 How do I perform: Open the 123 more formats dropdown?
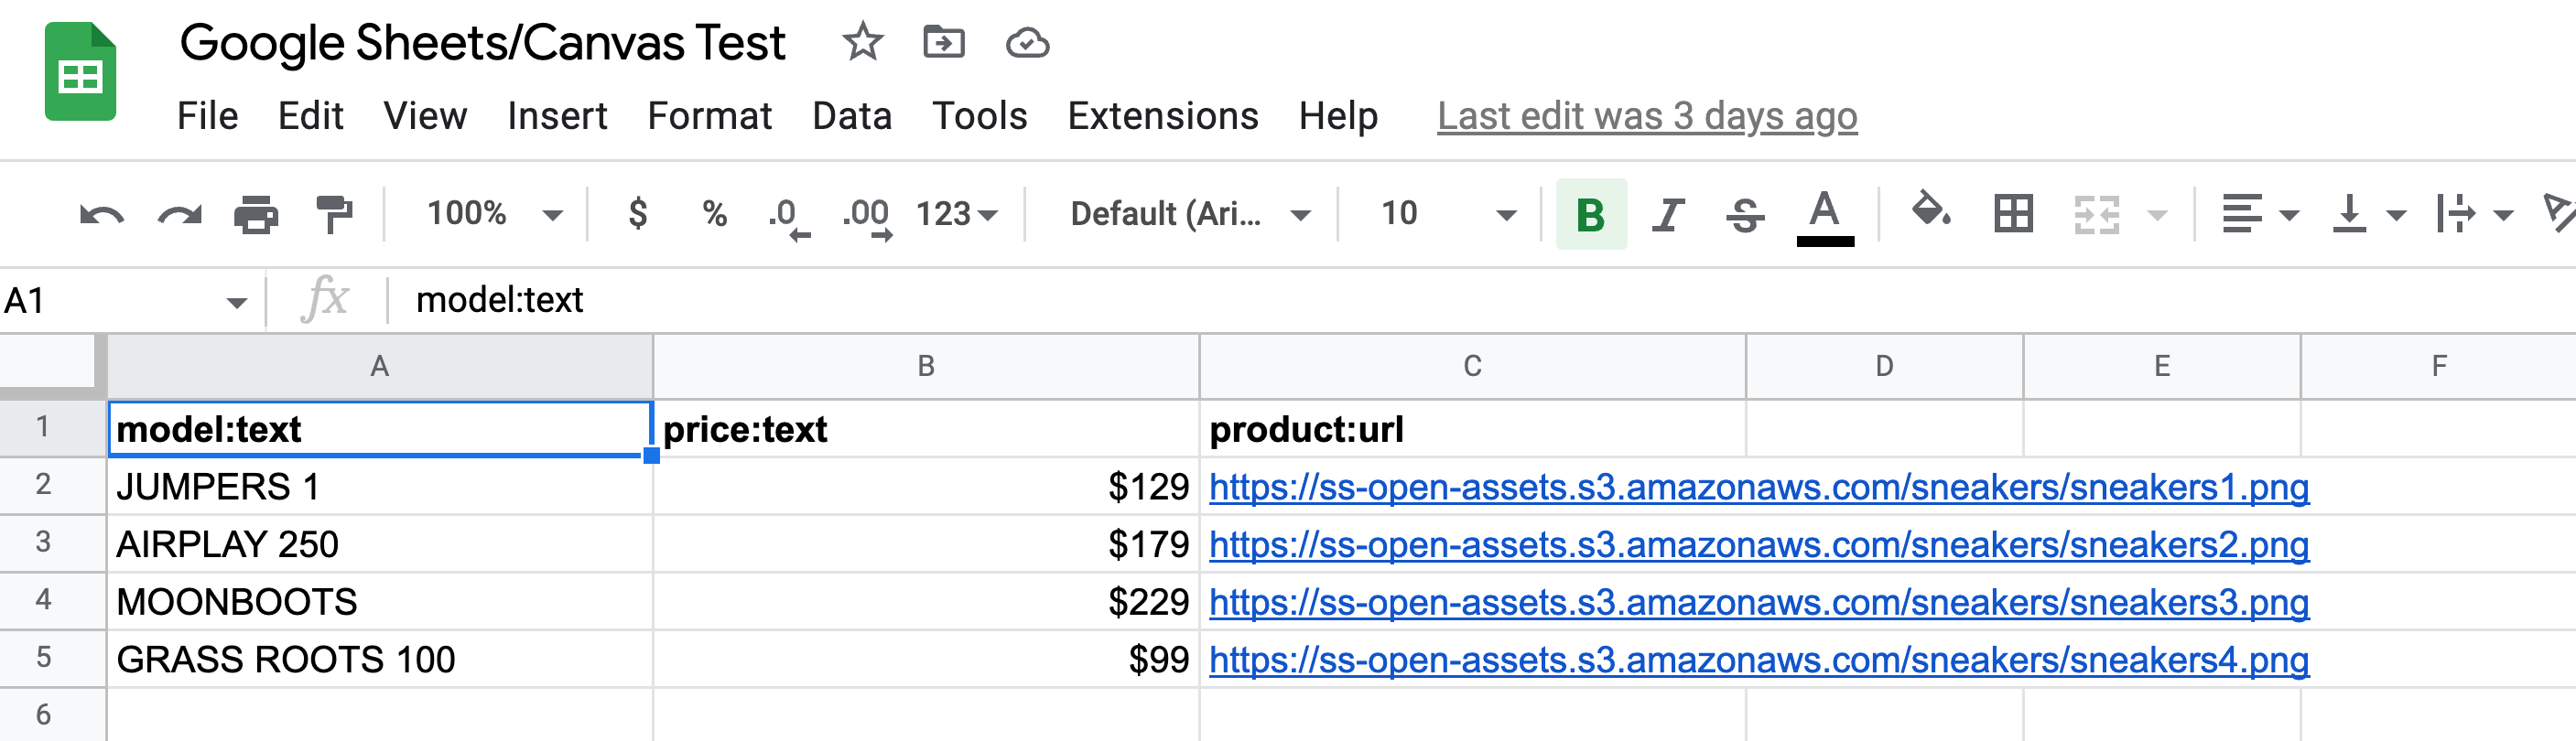[956, 213]
